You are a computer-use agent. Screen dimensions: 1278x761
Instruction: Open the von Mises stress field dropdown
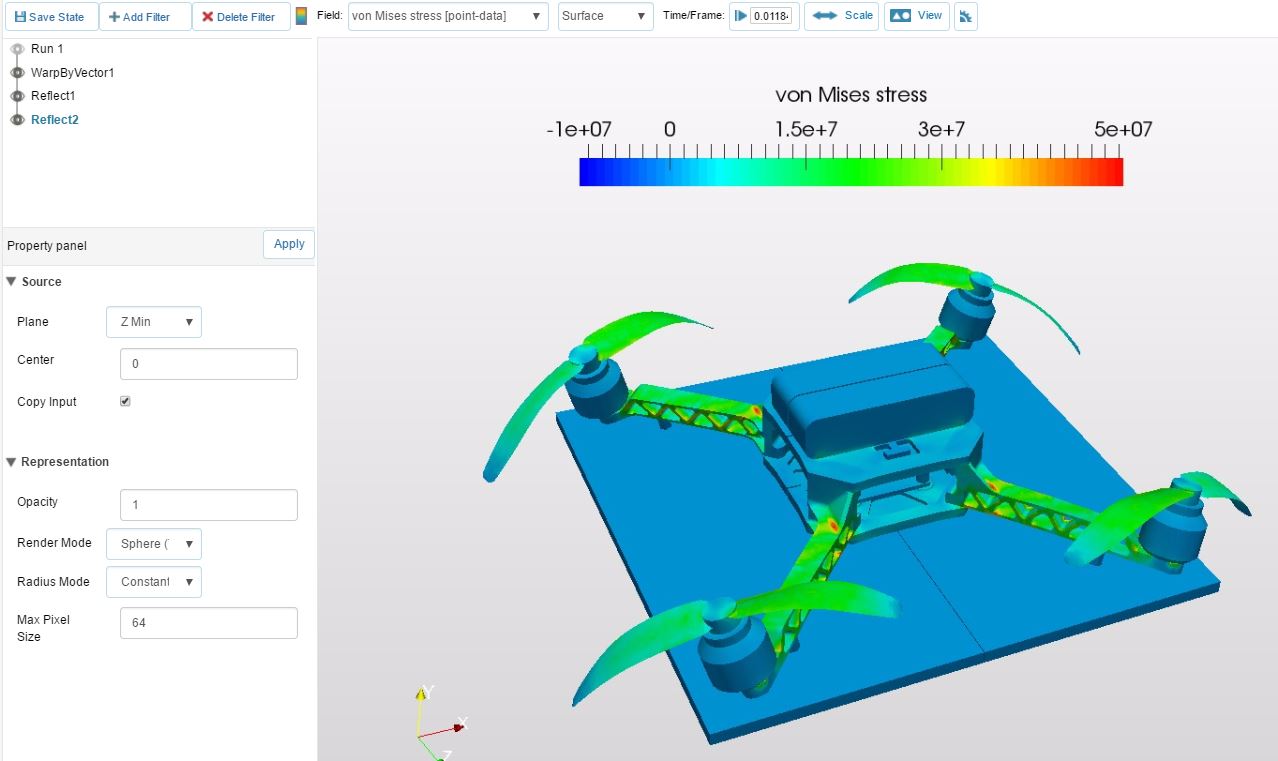pyautogui.click(x=448, y=16)
